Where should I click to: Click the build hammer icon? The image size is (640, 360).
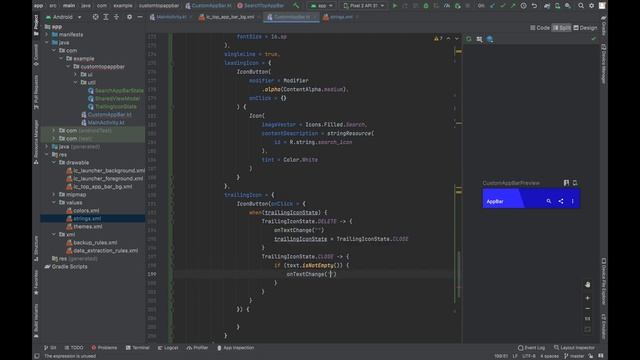(296, 6)
